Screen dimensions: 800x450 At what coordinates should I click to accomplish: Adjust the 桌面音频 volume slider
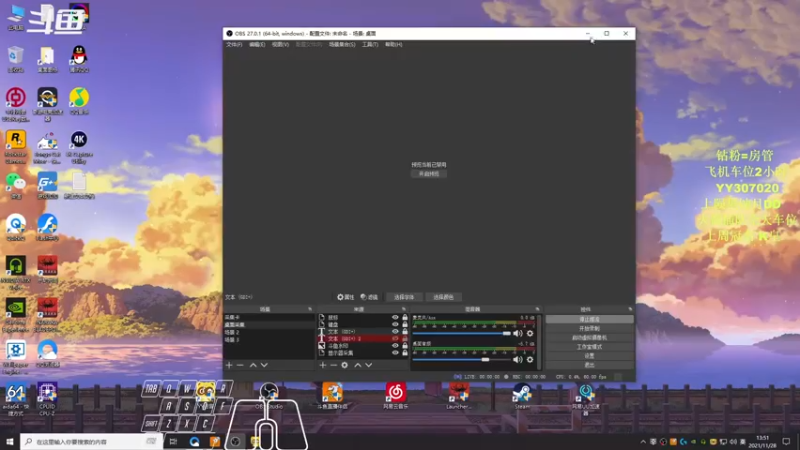(x=462, y=360)
